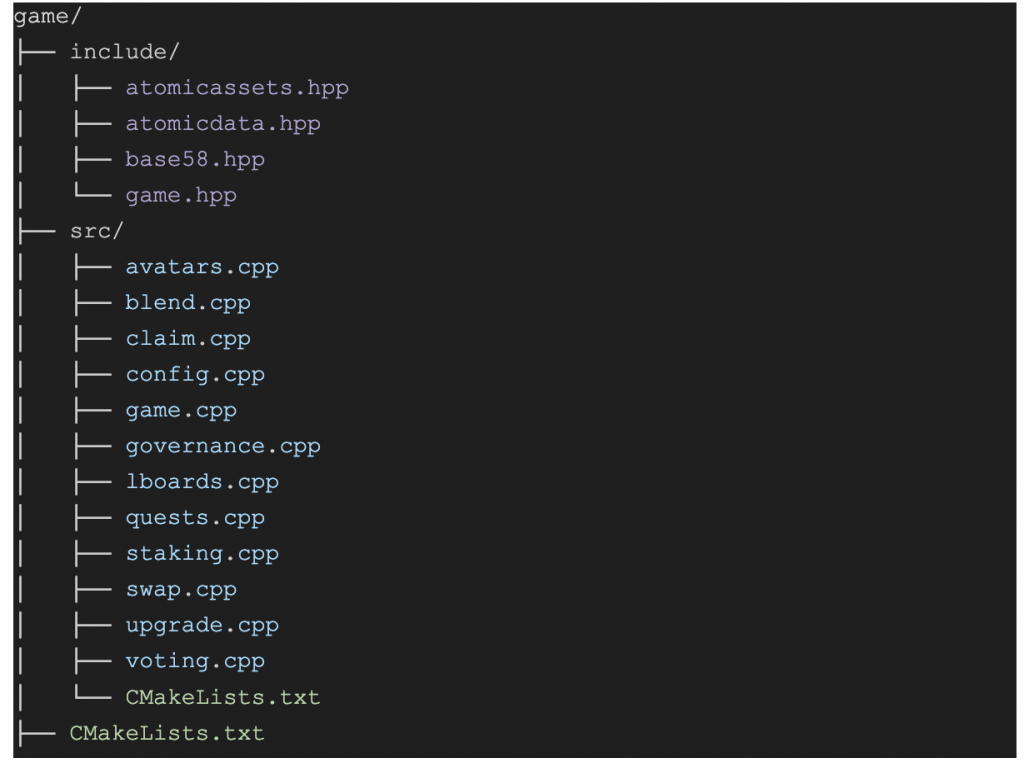1024x763 pixels.
Task: Select config.cpp in src folder
Action: pos(195,374)
